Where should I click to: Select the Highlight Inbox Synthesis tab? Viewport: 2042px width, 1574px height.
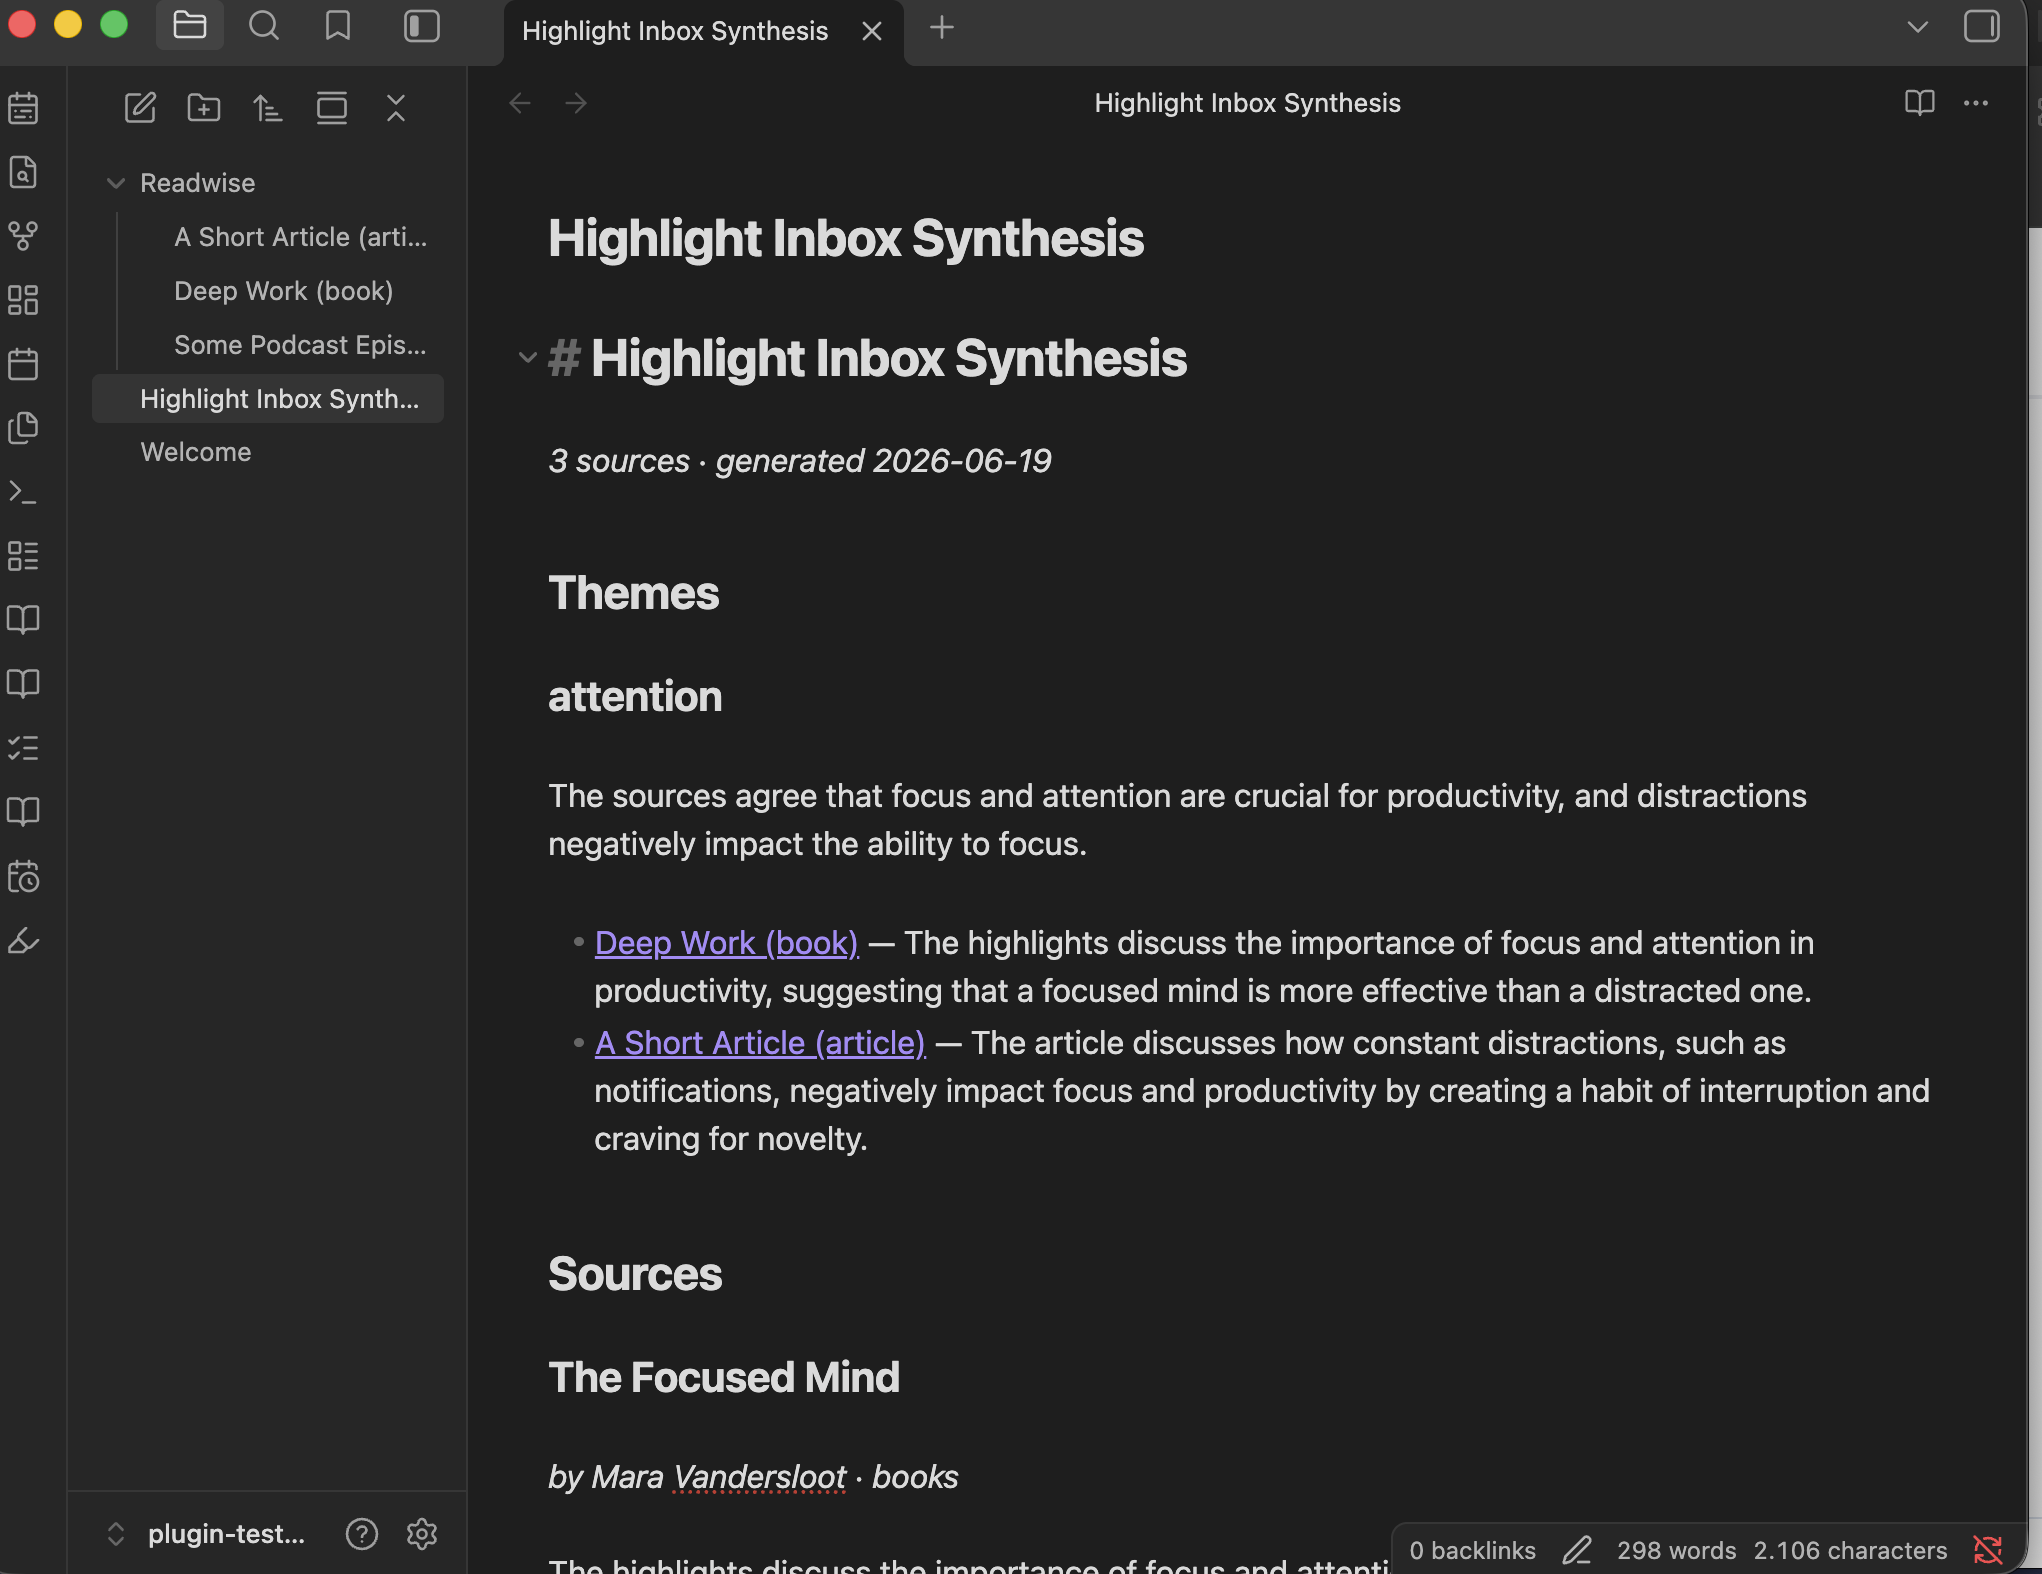(675, 31)
